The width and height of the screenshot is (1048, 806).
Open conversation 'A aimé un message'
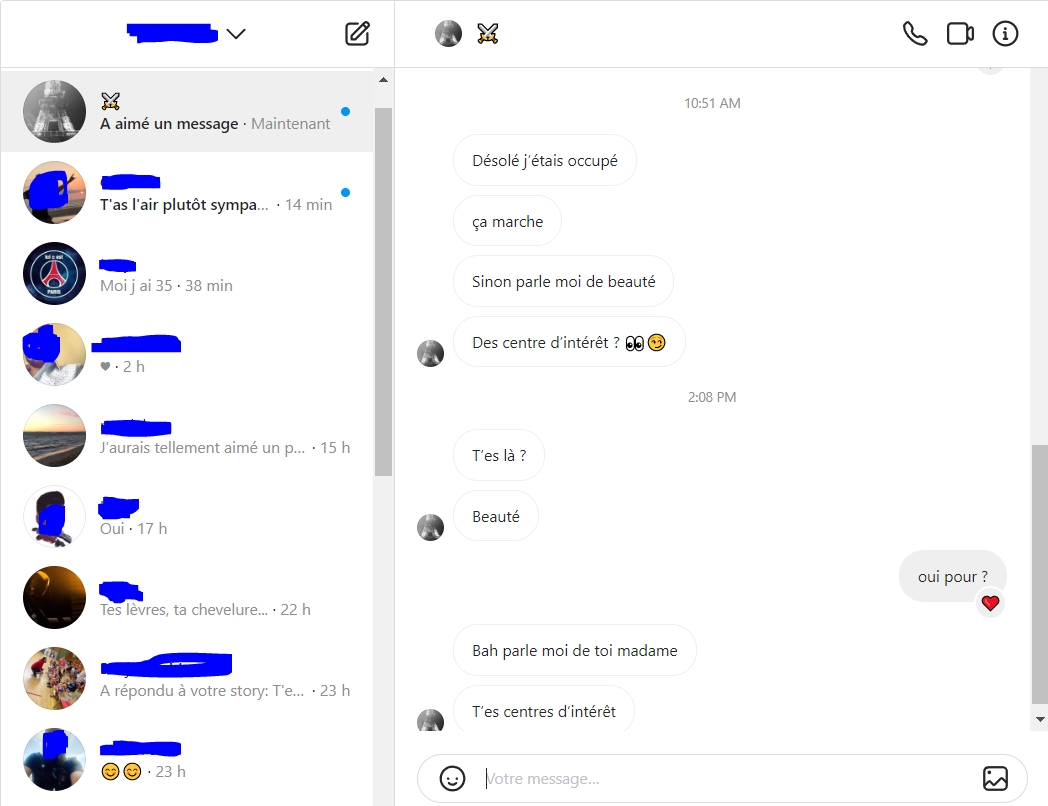[x=187, y=112]
